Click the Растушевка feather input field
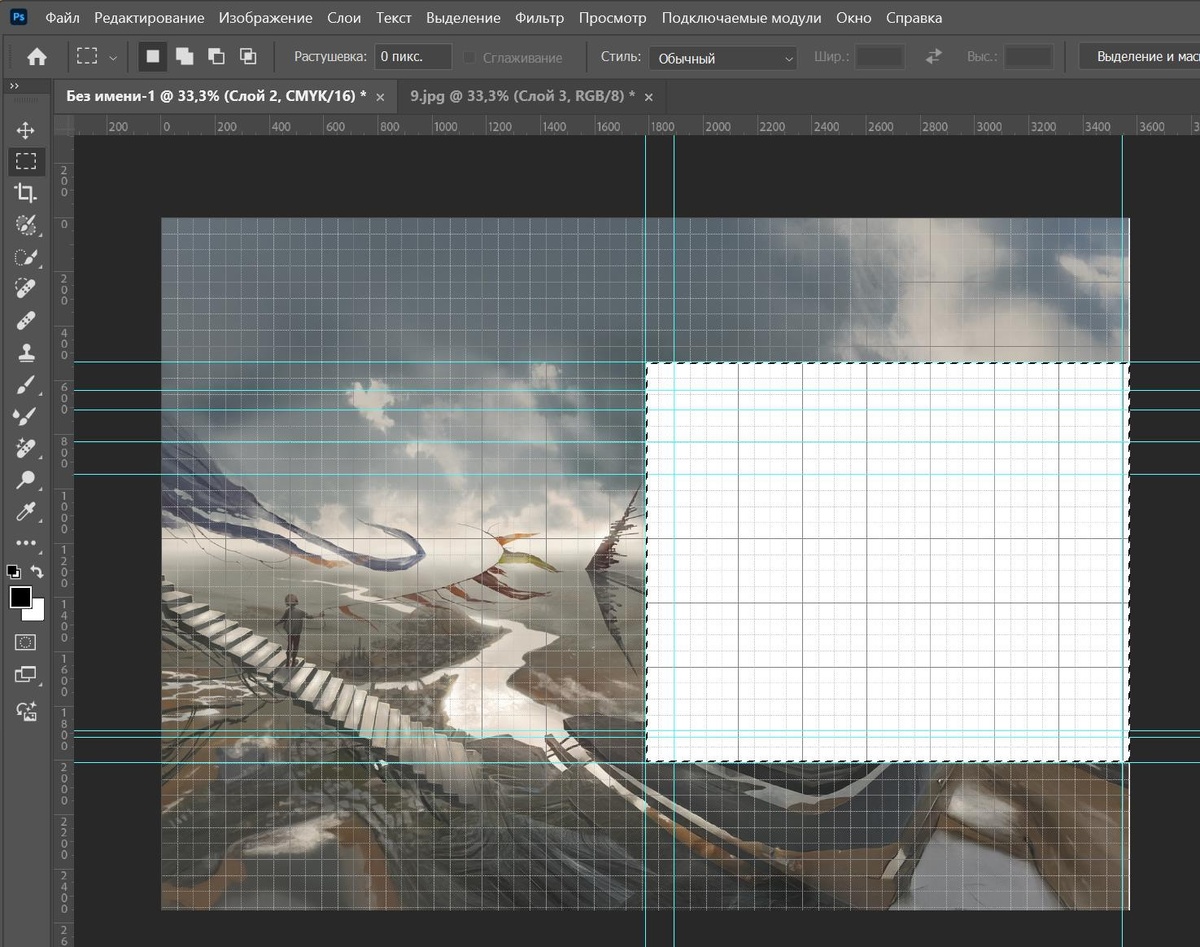Viewport: 1200px width, 947px height. (413, 57)
